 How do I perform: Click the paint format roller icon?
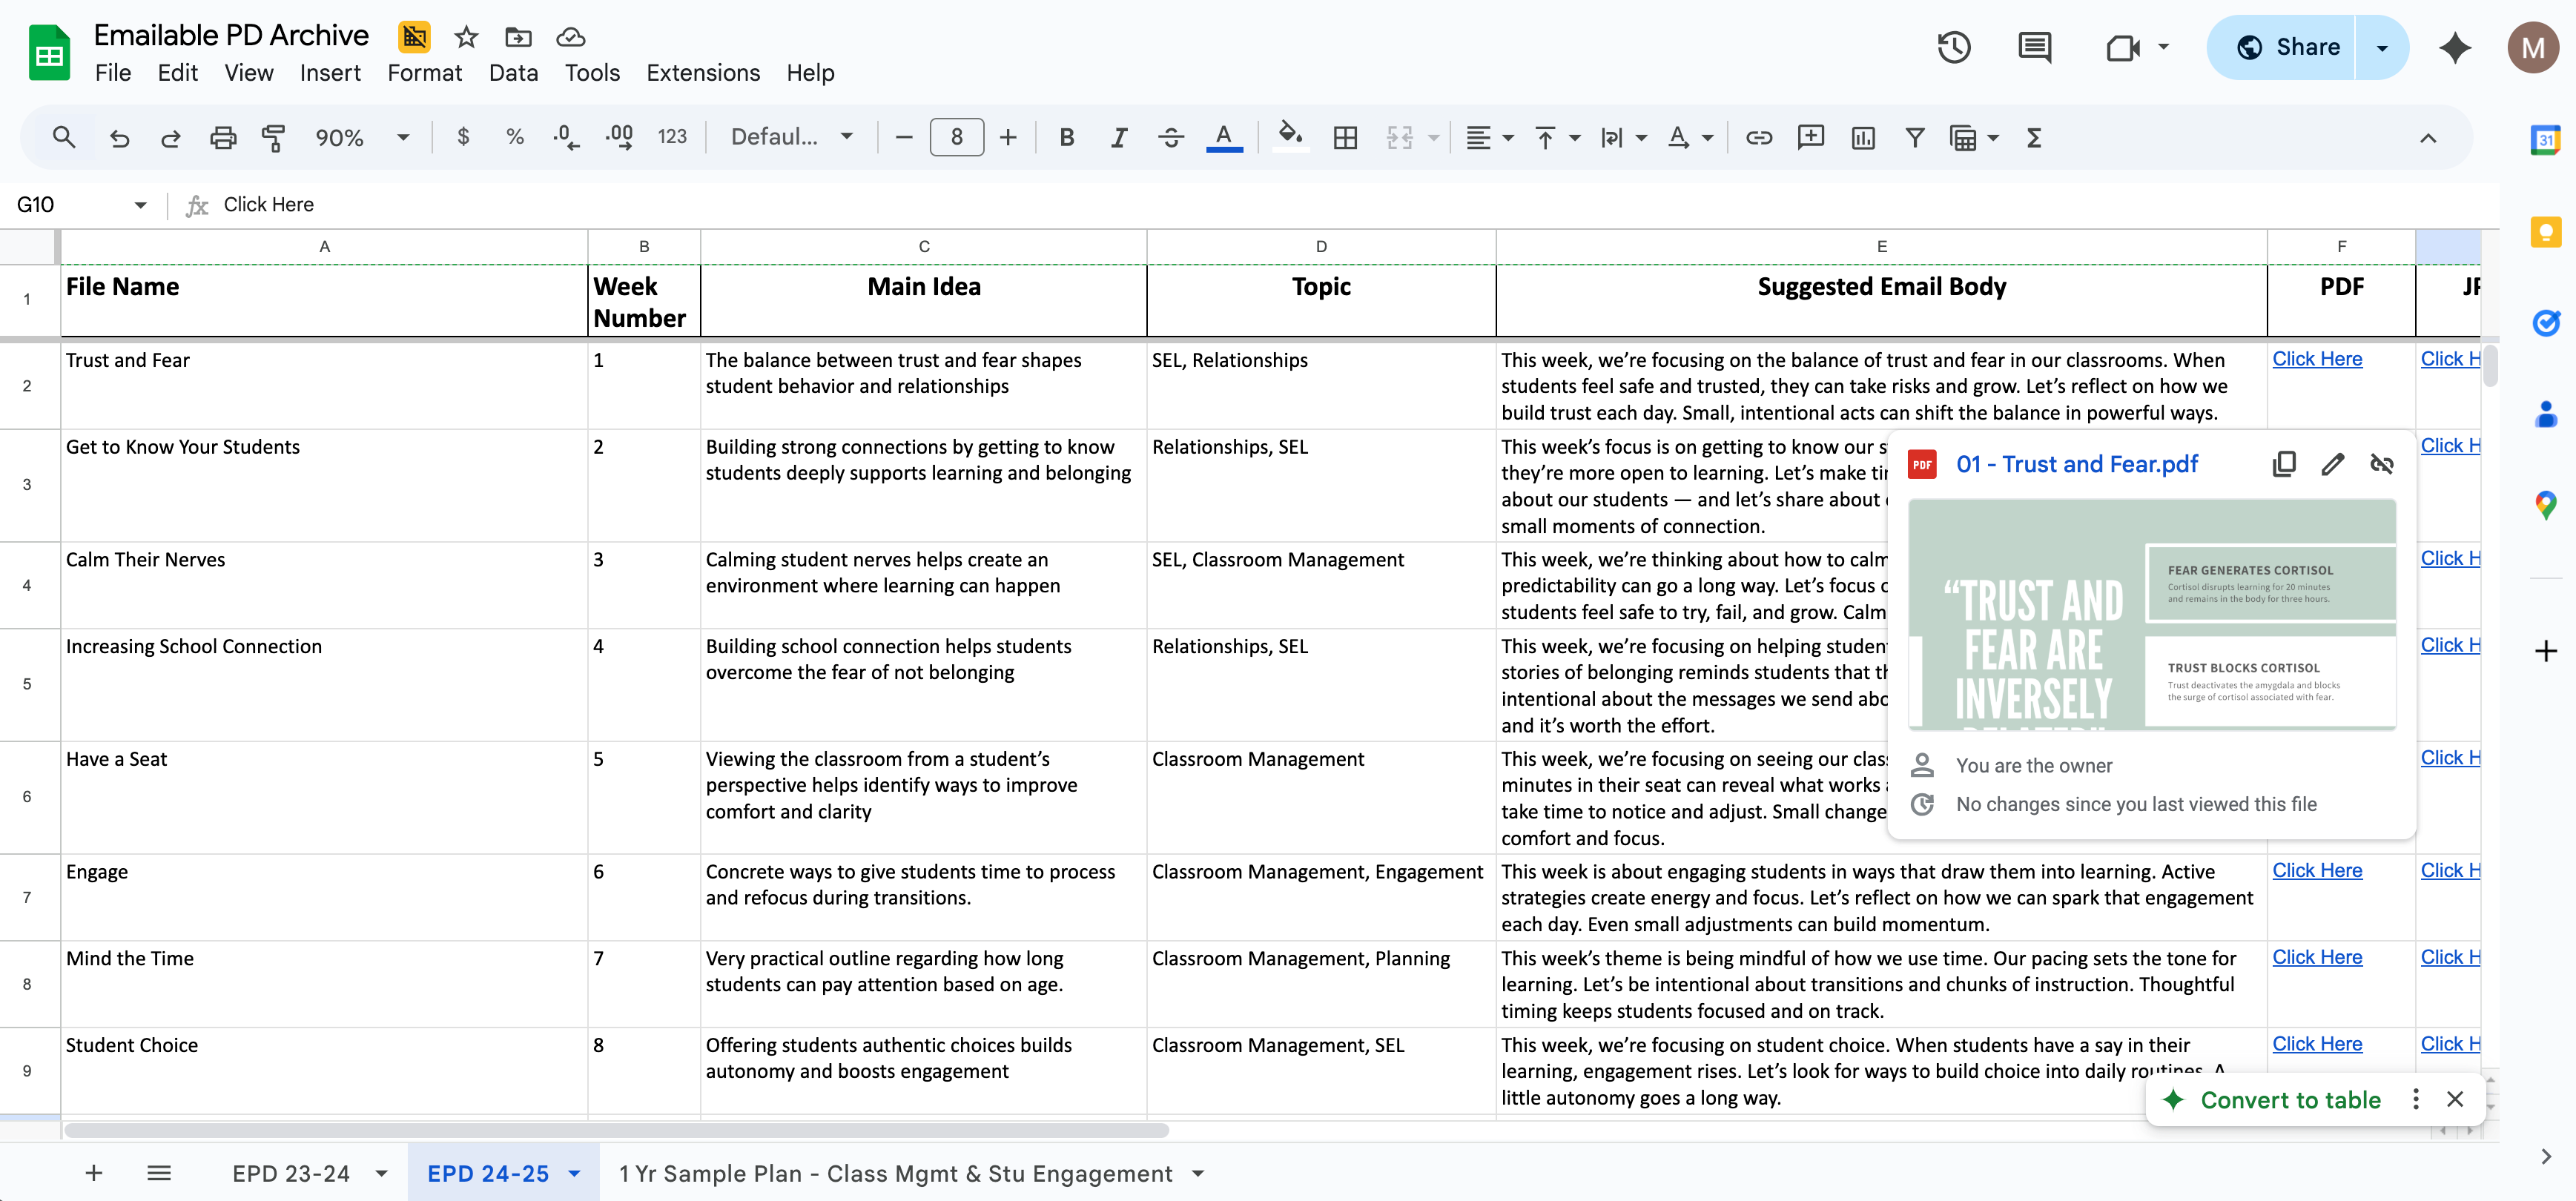coord(273,137)
